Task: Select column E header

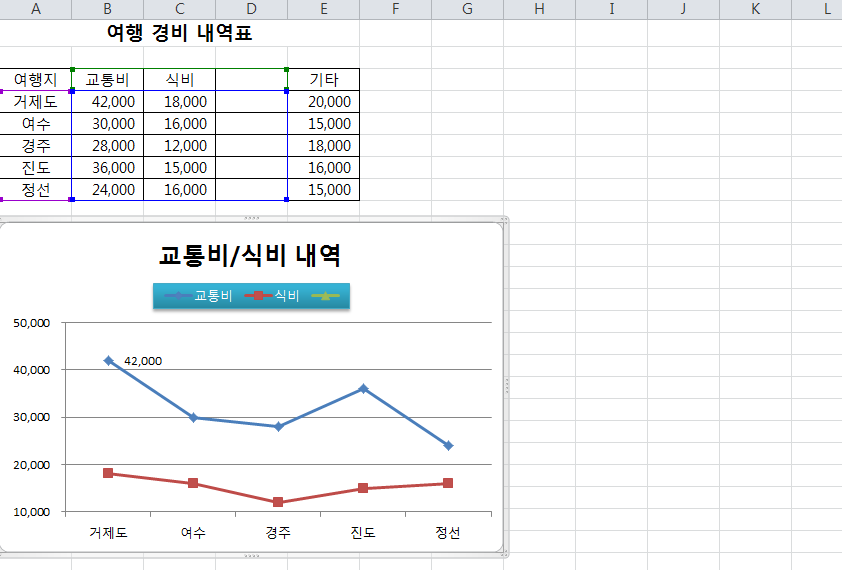Action: coord(323,9)
